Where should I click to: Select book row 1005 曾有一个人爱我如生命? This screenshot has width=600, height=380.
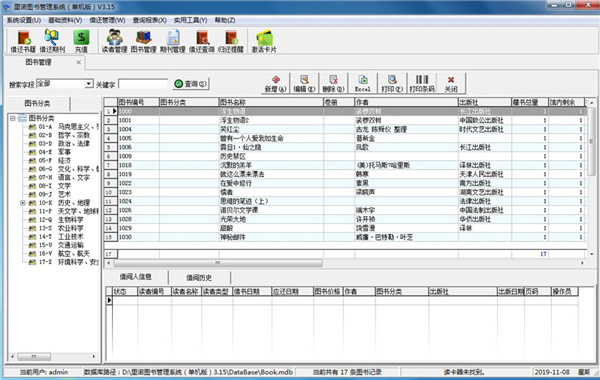pos(344,138)
